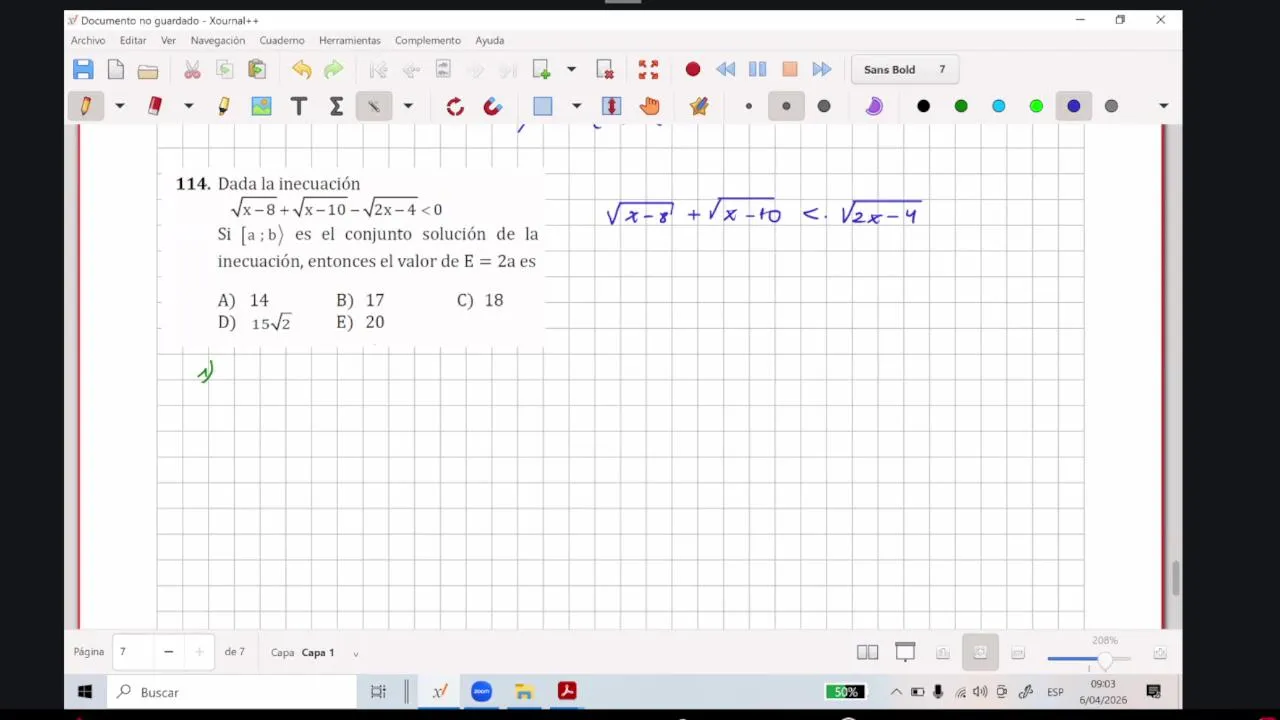
Task: Pick the bright green color swatch
Action: tap(1036, 106)
